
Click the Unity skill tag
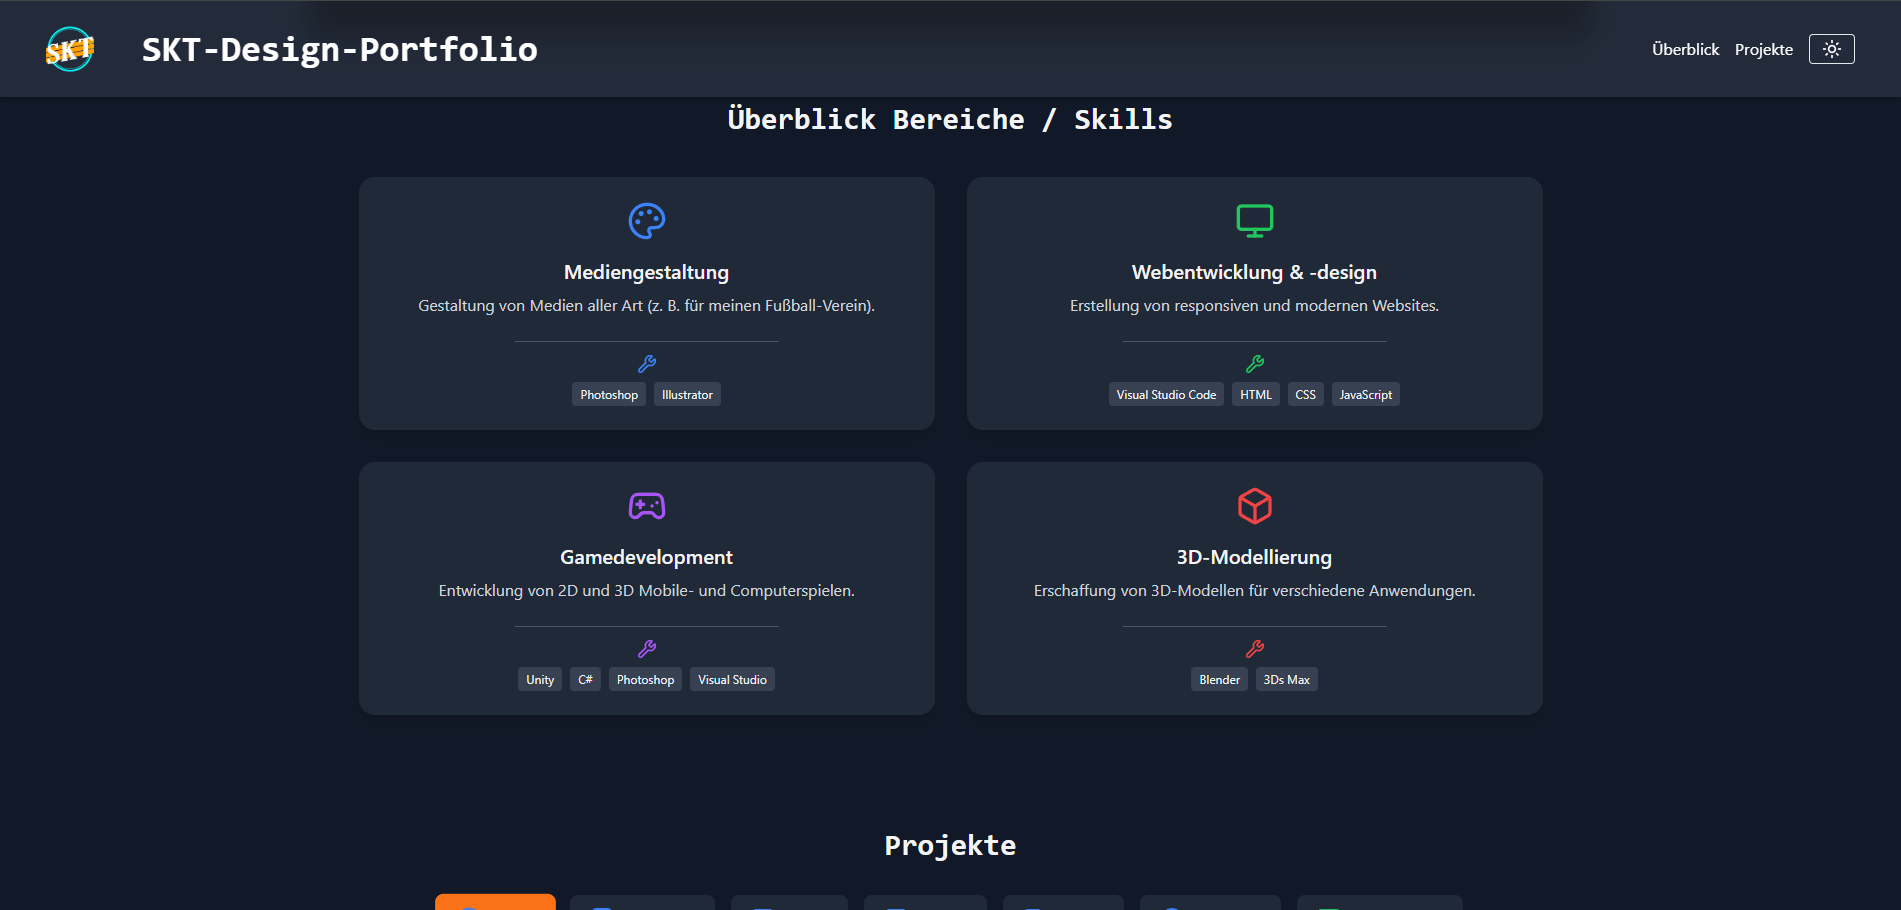click(x=540, y=680)
